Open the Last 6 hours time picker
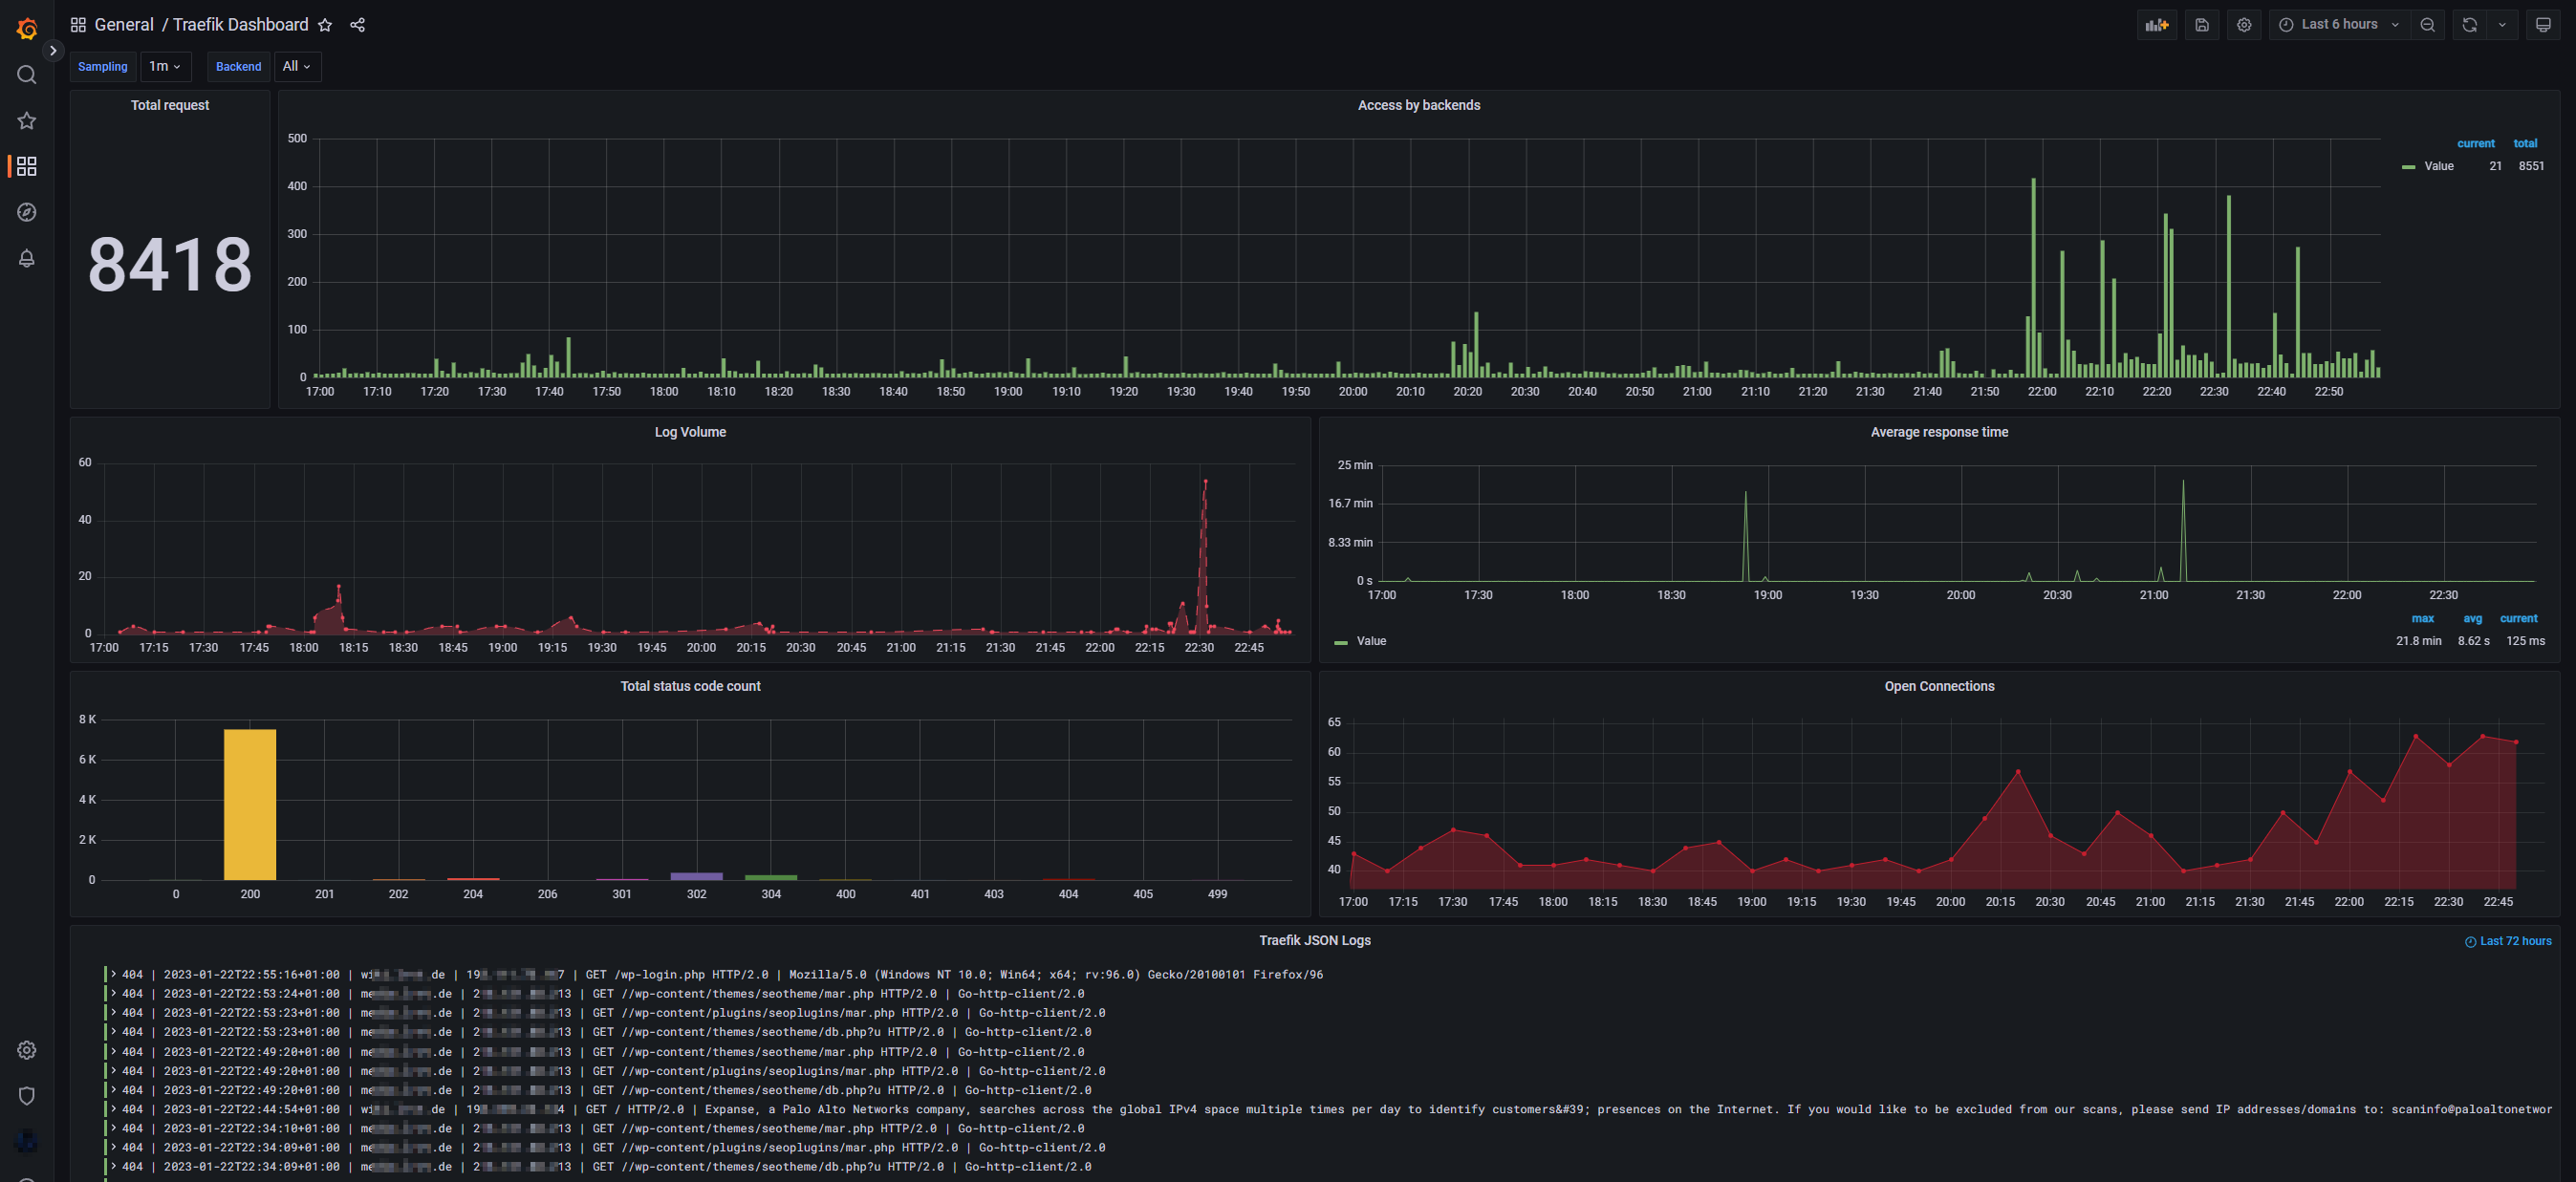Screen dimensions: 2576x1182 coord(2338,25)
